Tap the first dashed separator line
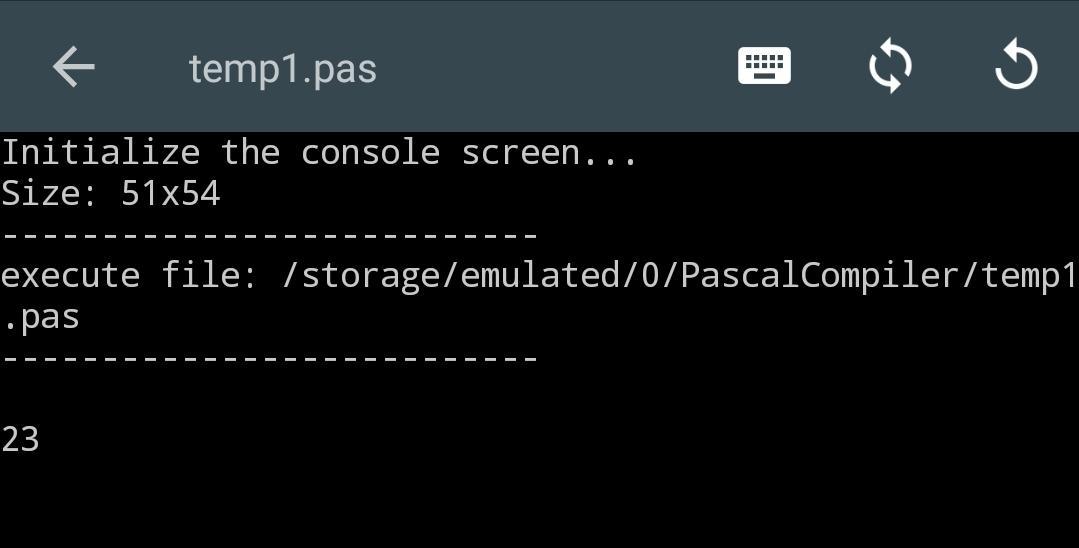1079x548 pixels. click(x=269, y=235)
